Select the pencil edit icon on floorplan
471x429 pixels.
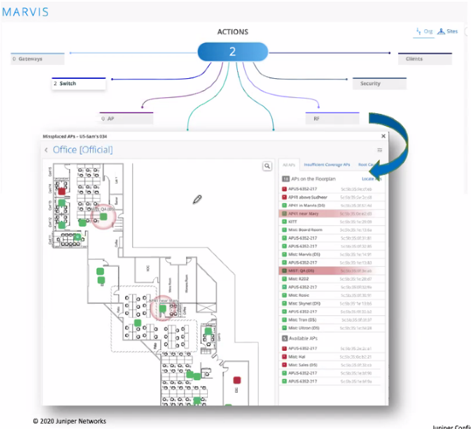(x=197, y=199)
